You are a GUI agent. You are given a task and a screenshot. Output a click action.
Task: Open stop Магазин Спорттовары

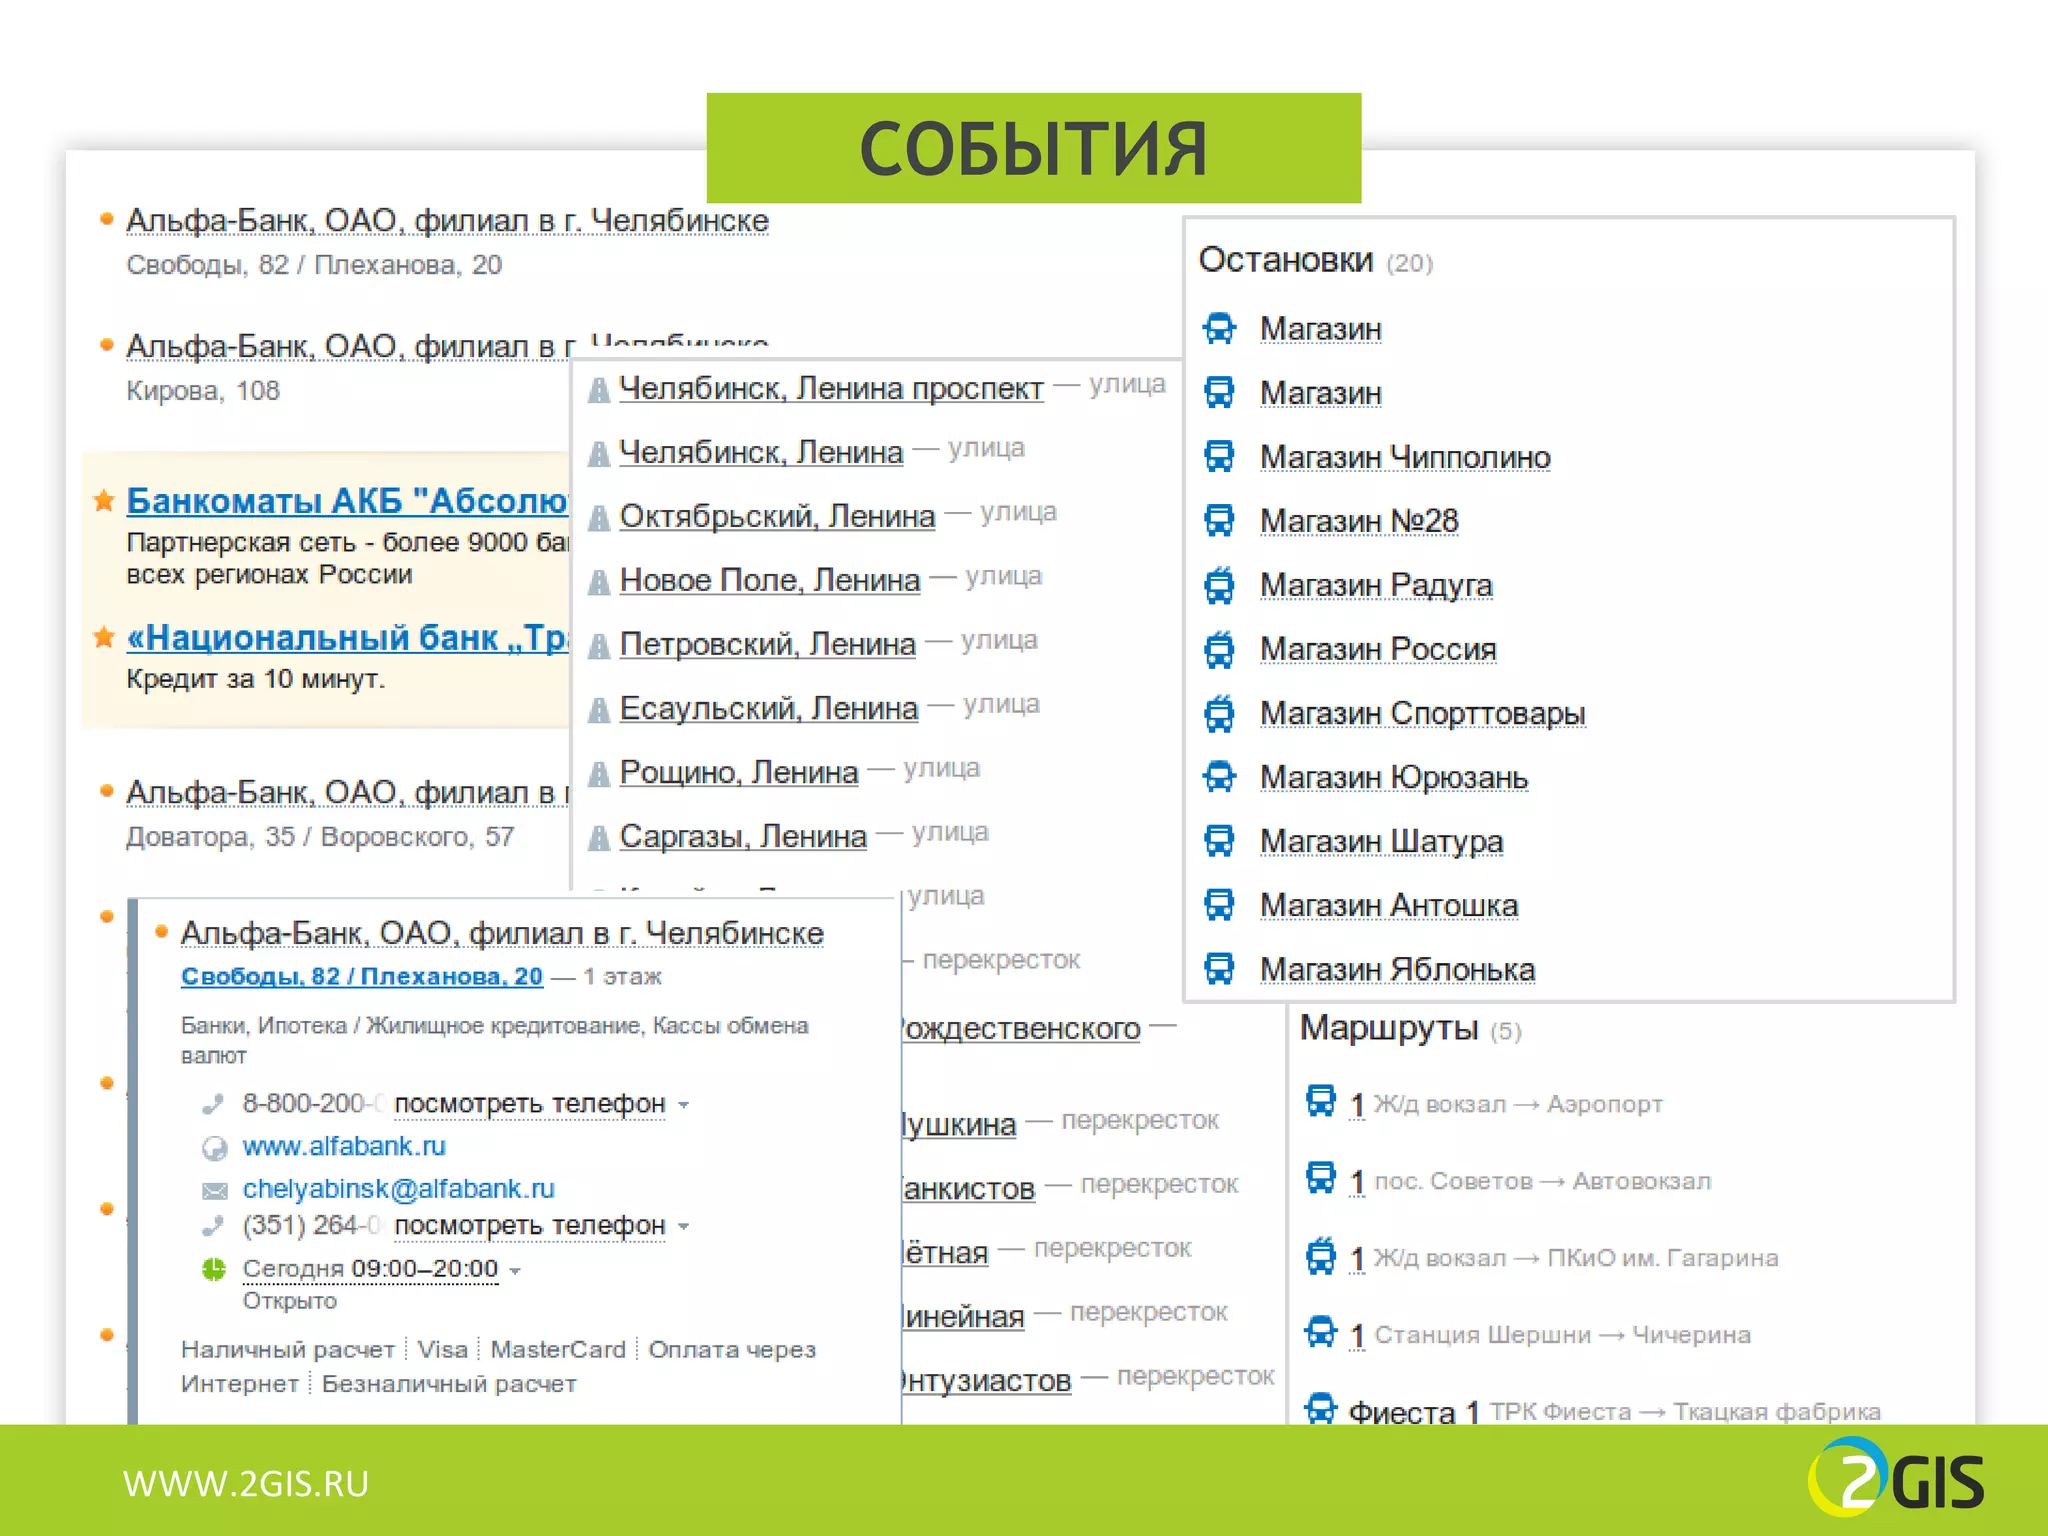1422,713
